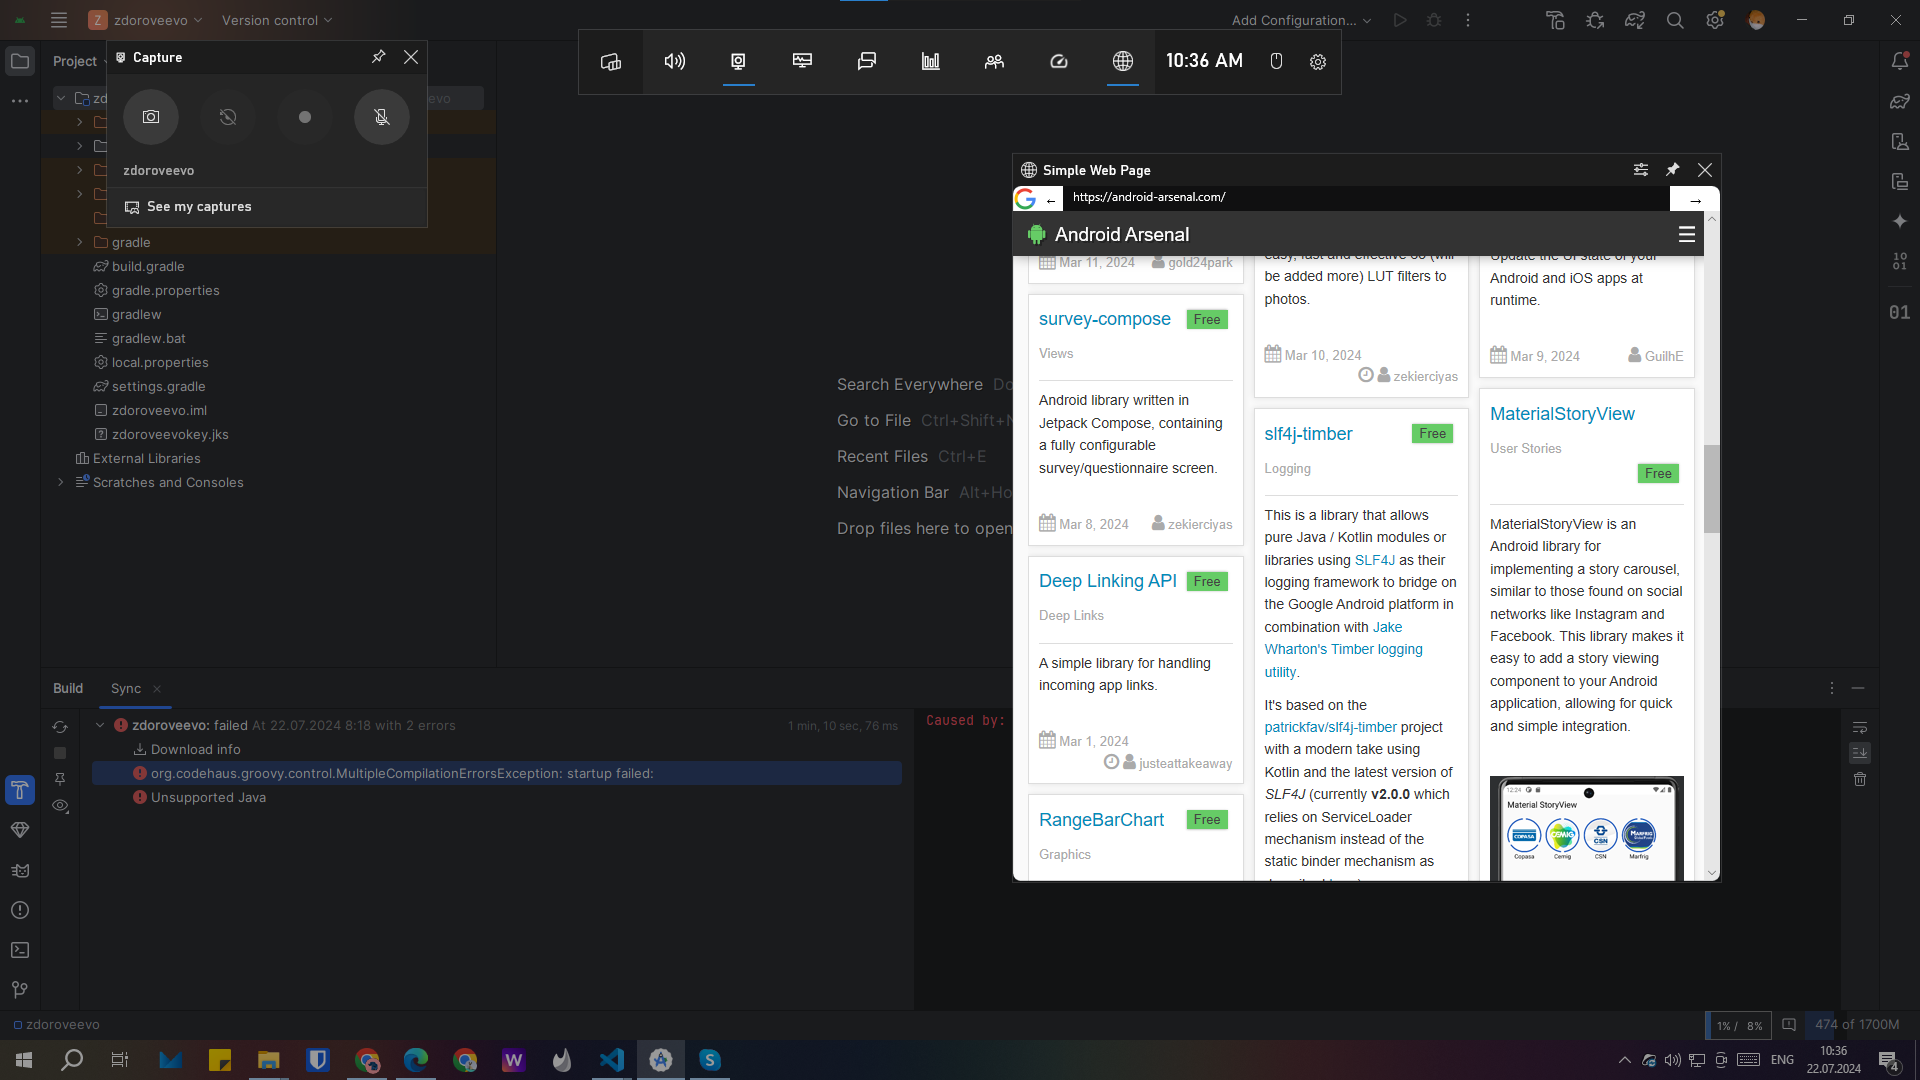The image size is (1920, 1080).
Task: Click the MaterialStoryView phone preview image
Action: click(x=1586, y=829)
